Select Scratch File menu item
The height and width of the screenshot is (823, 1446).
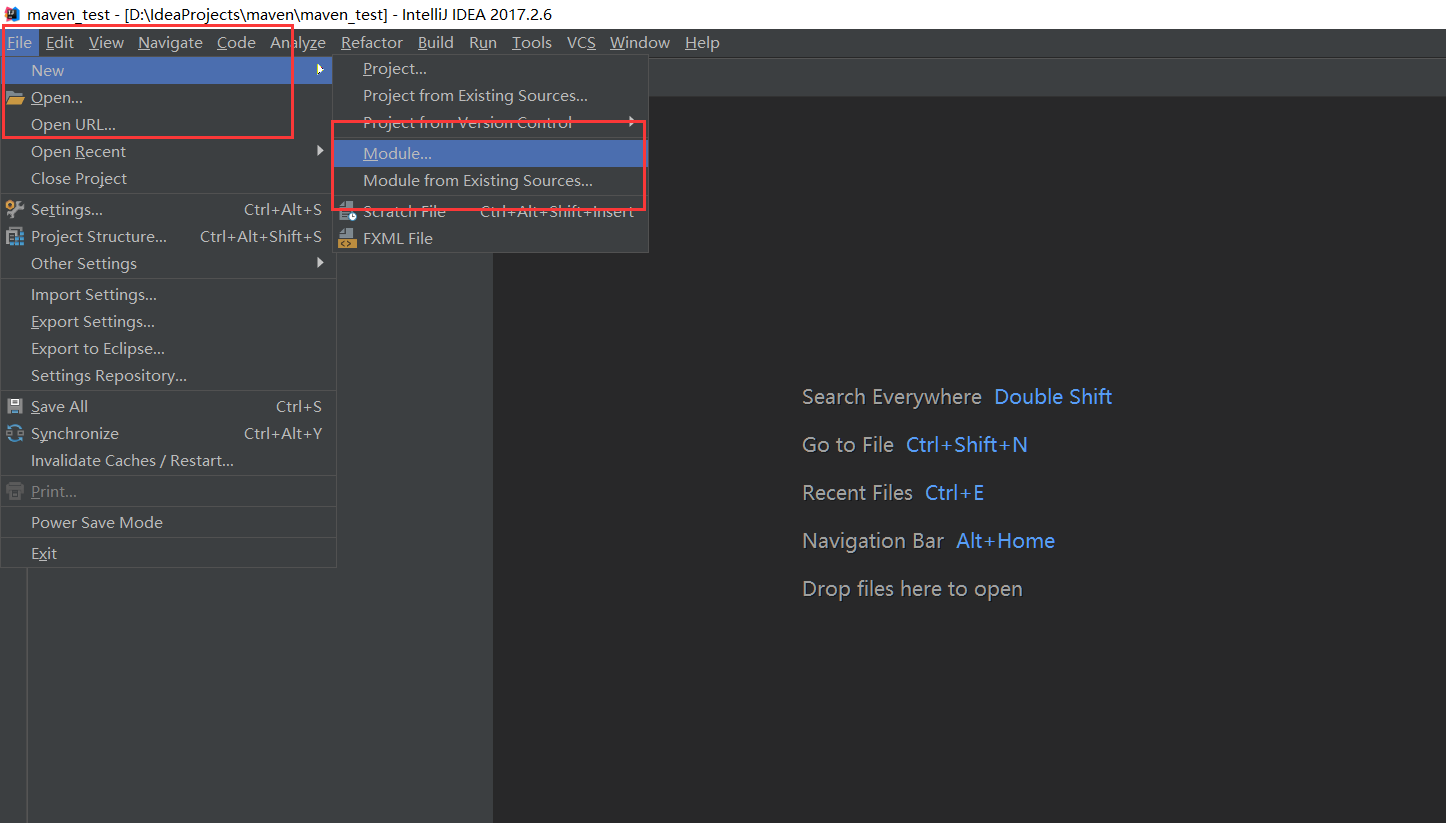491,211
